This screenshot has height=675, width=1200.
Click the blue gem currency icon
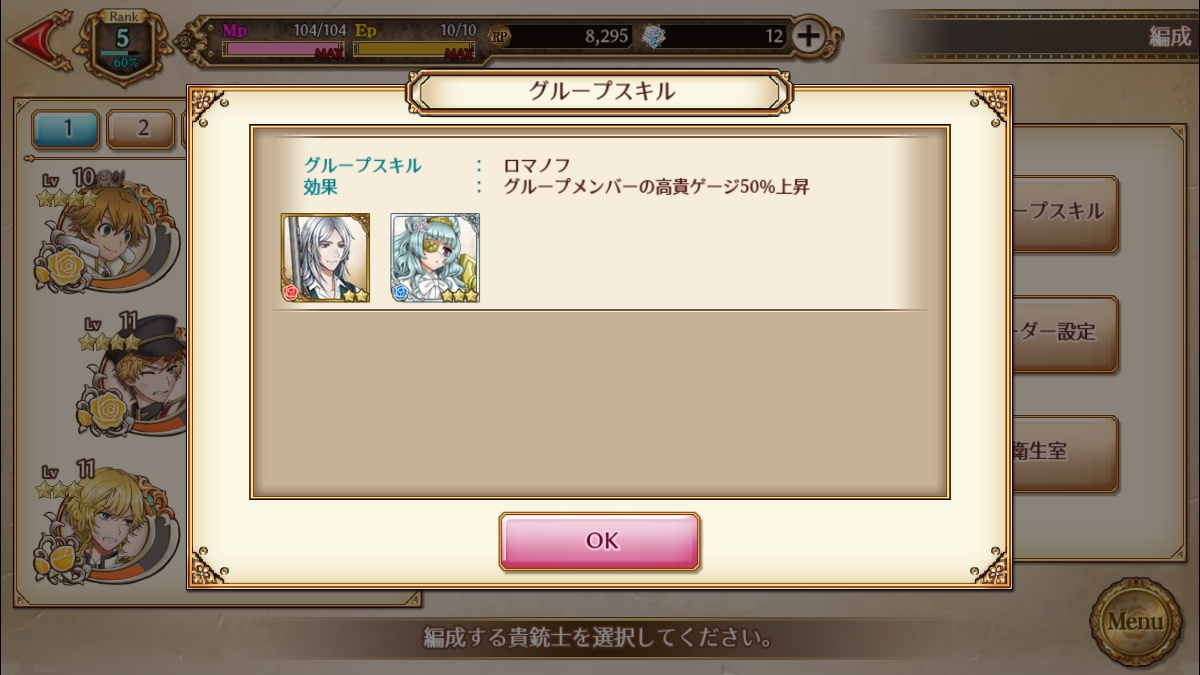click(653, 37)
